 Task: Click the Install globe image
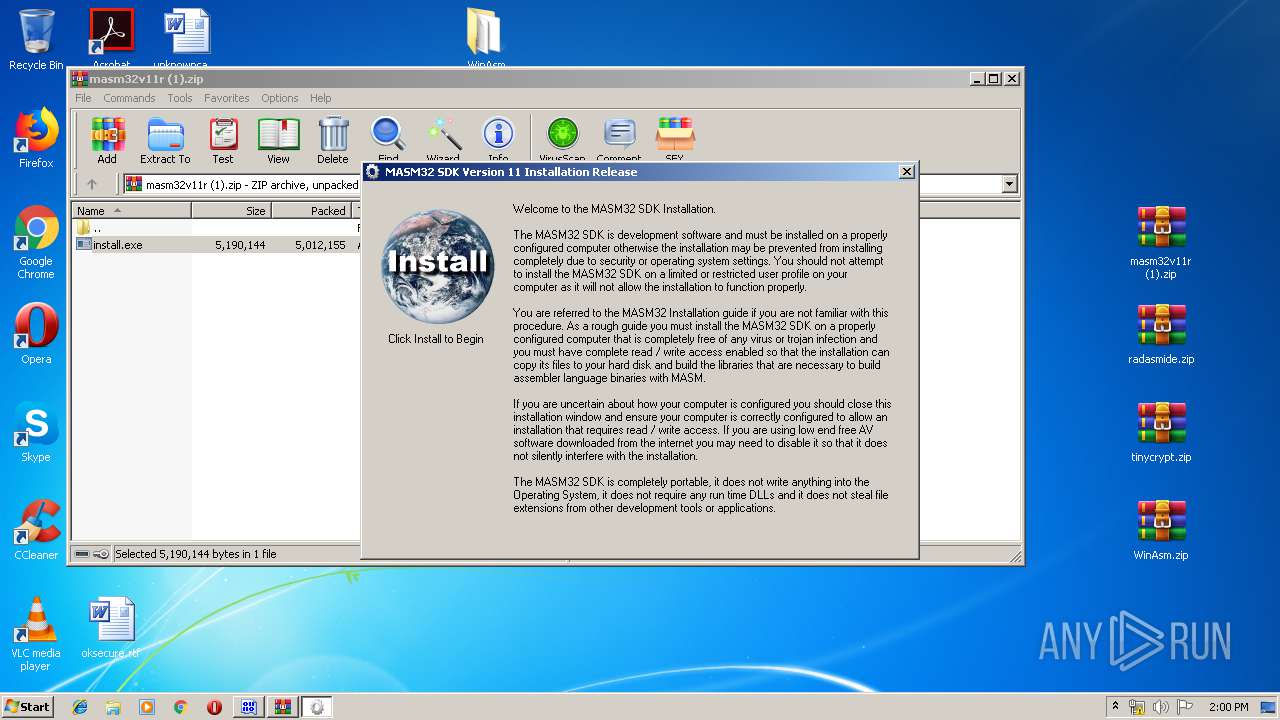[438, 266]
